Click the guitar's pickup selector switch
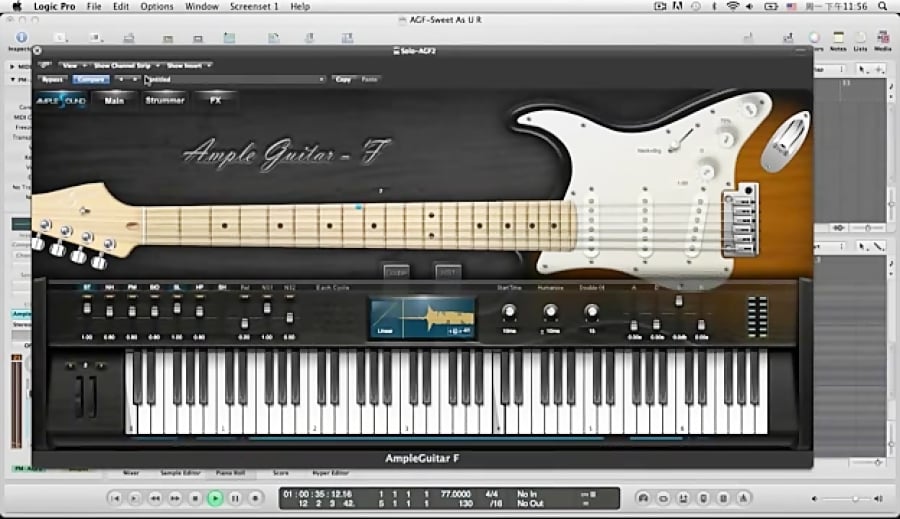Viewport: 900px width, 519px height. [x=681, y=140]
